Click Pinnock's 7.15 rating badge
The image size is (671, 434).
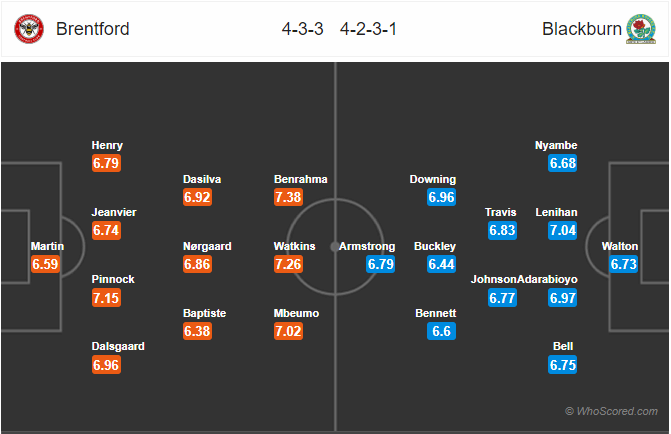tap(106, 297)
